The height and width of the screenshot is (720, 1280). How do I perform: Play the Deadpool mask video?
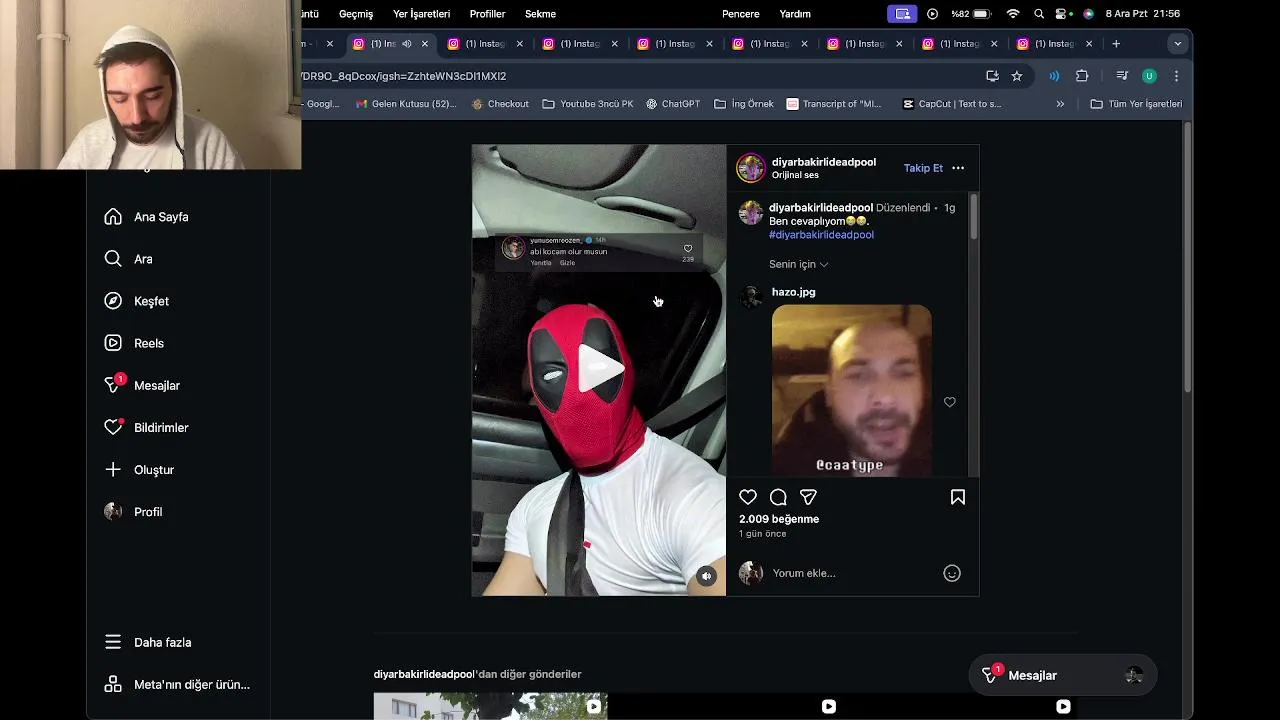click(x=600, y=369)
